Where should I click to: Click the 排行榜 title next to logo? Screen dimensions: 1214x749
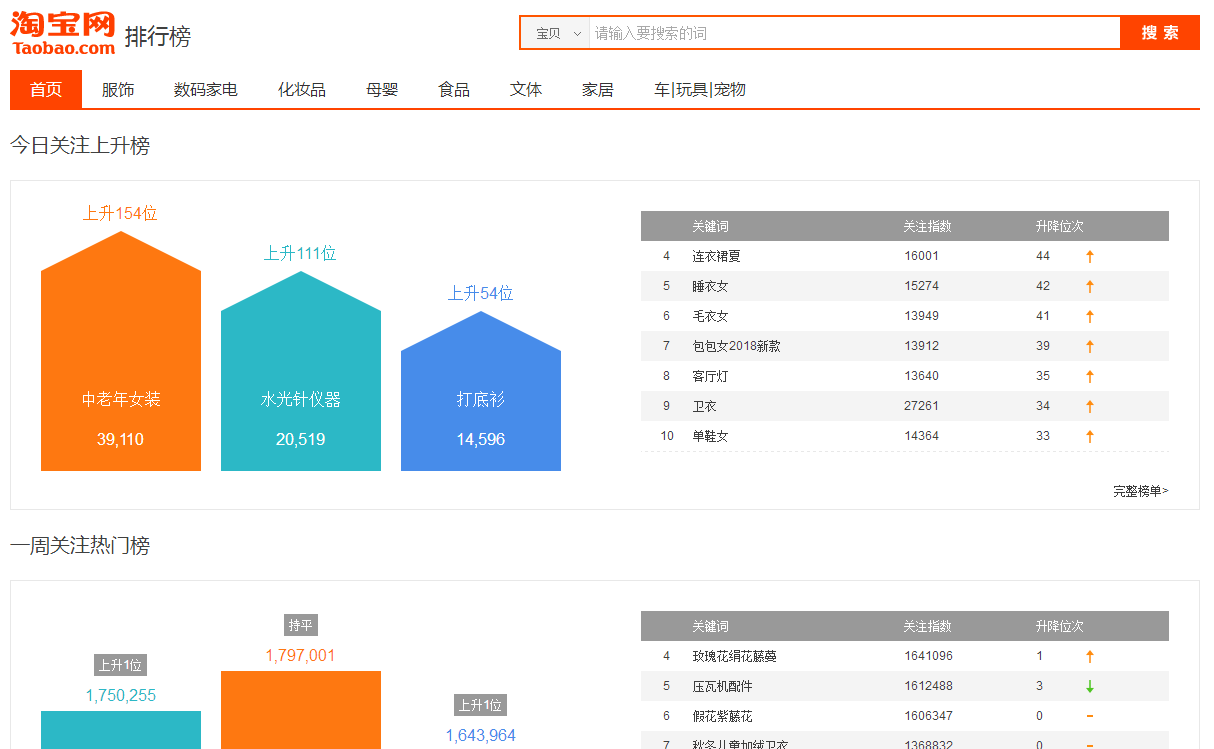[158, 37]
